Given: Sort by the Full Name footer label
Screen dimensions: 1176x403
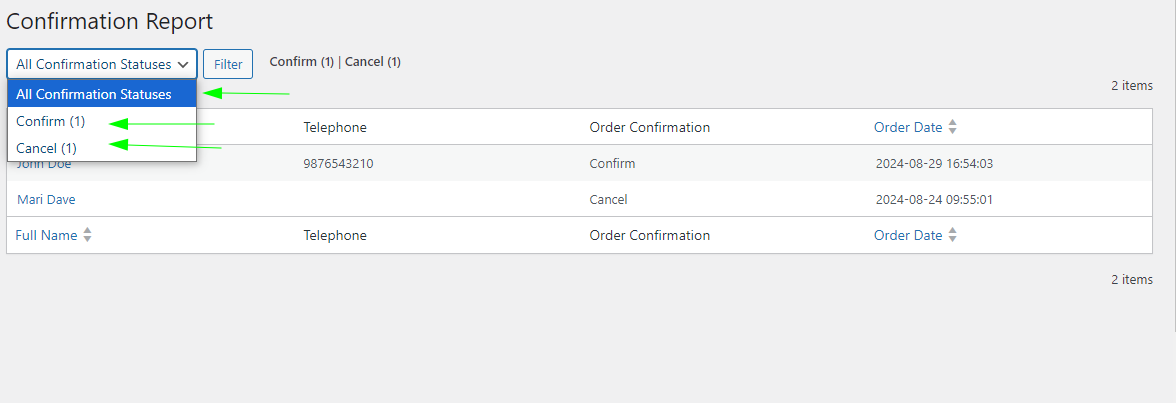Looking at the screenshot, I should click(46, 235).
